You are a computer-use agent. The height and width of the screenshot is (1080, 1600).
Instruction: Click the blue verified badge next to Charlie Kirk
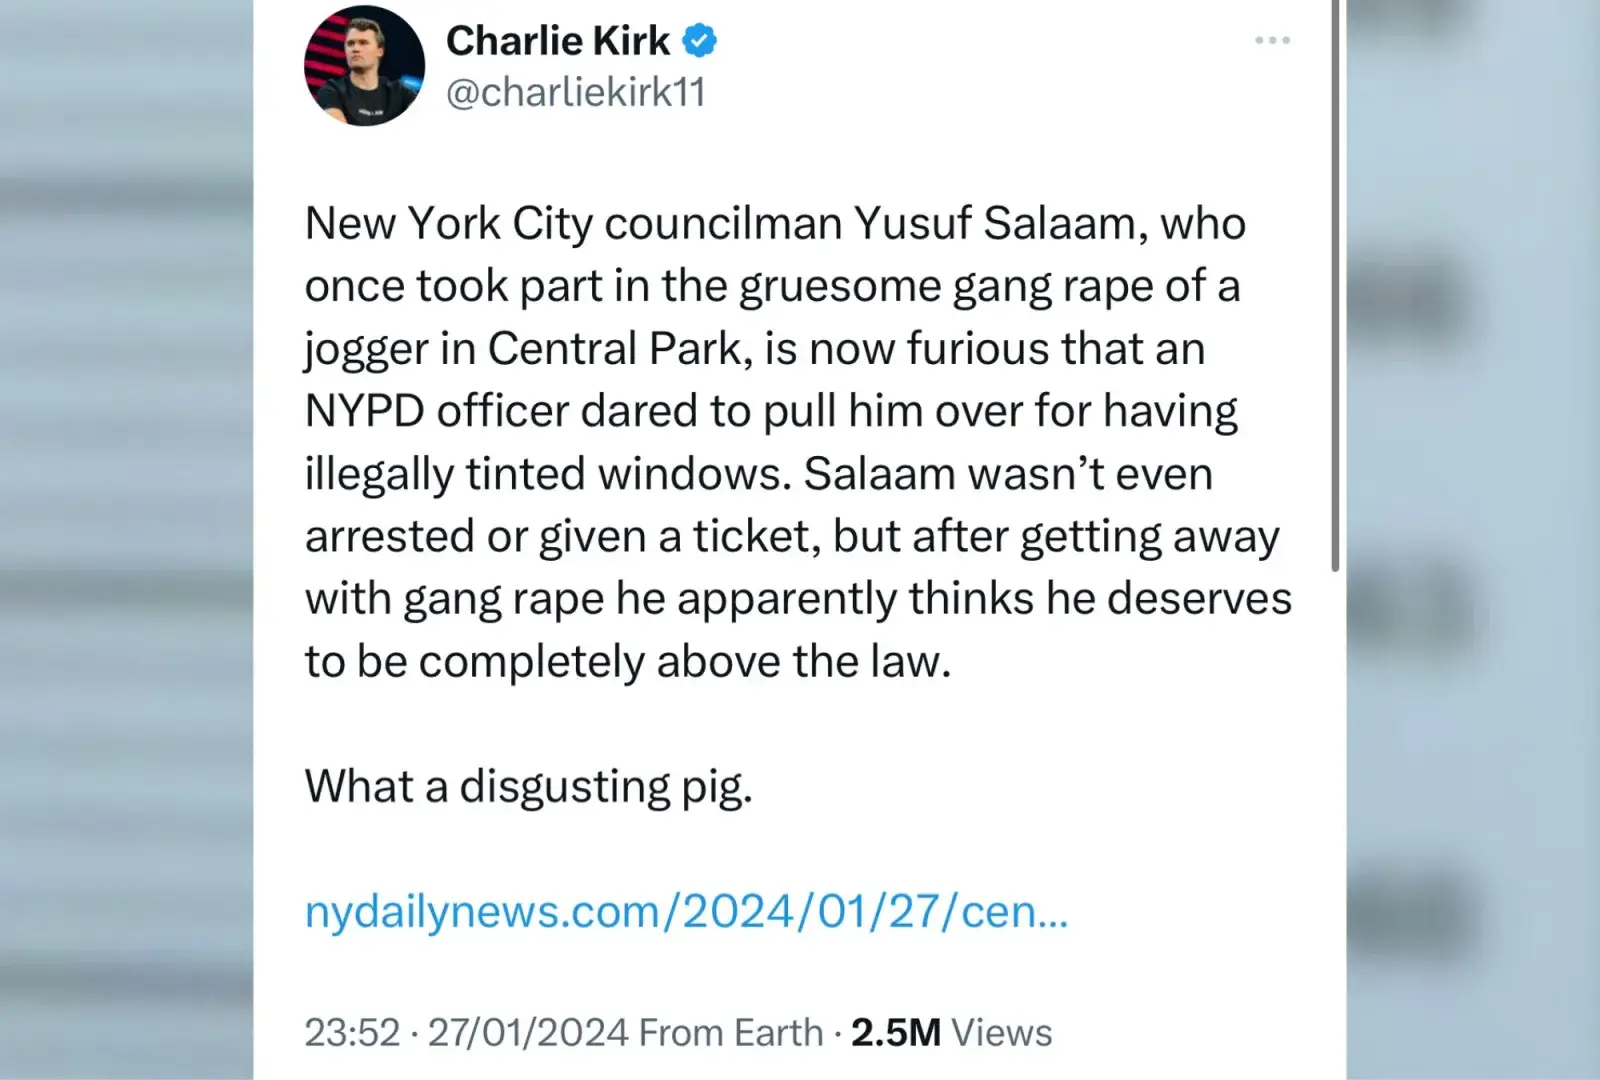[x=701, y=40]
